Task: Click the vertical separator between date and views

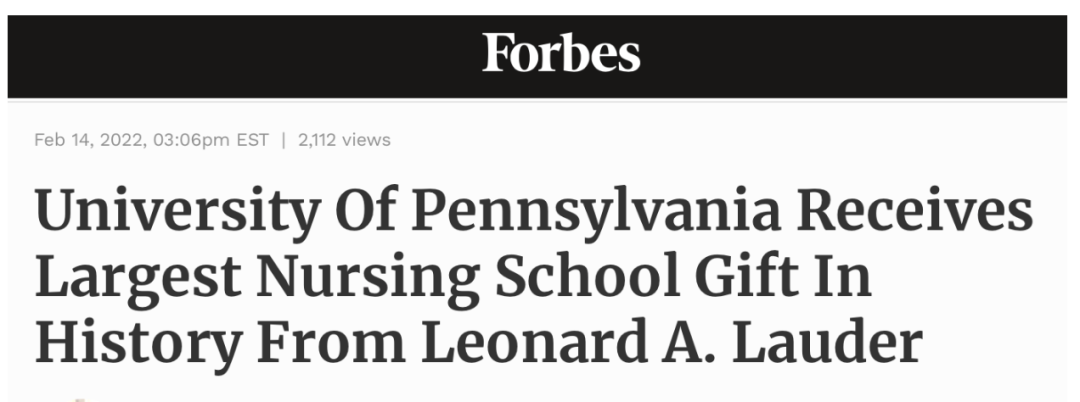Action: [x=283, y=140]
